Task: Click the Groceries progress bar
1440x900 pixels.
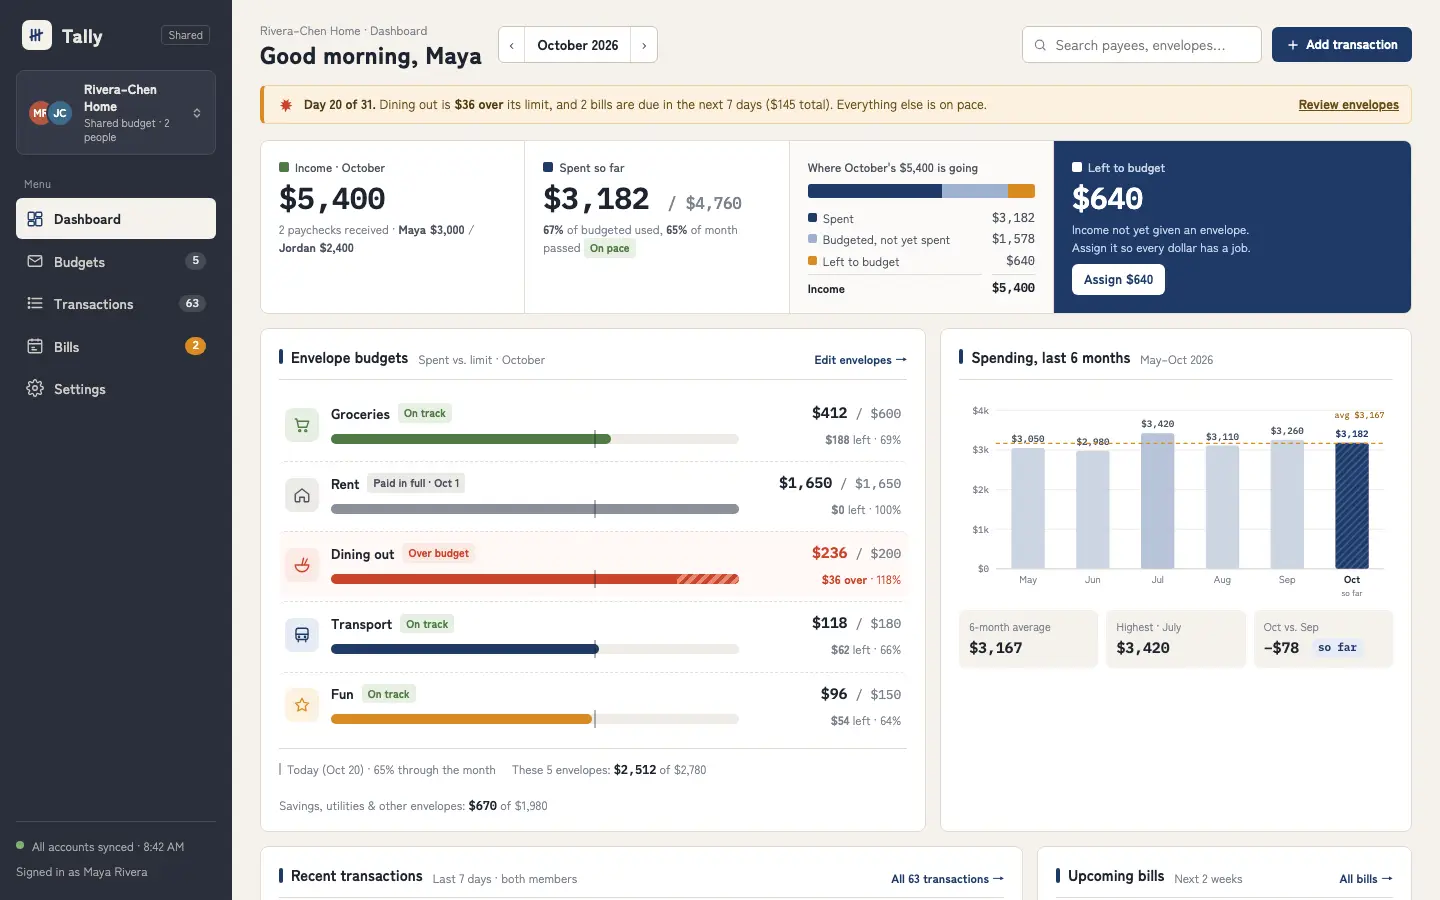Action: (535, 439)
